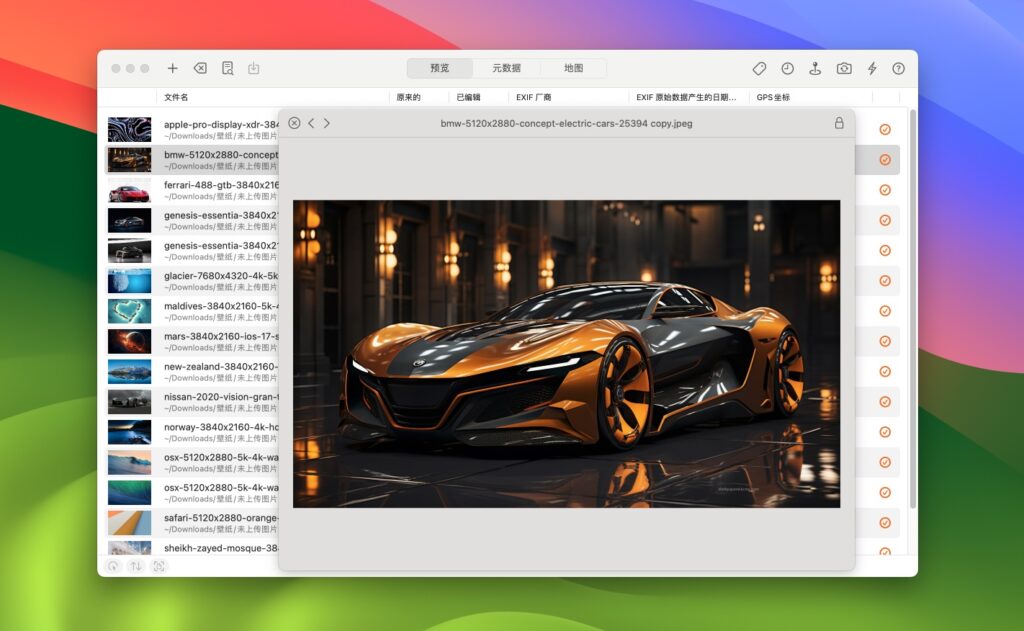Click the sort arrows icon at bottom left
Viewport: 1024px width, 631px height.
(x=135, y=566)
